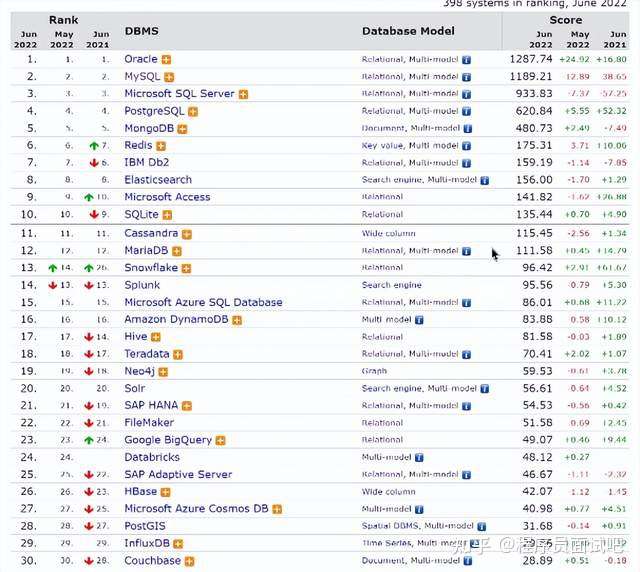640x572 pixels.
Task: Follow the Graph model link for Neo4j
Action: click(x=374, y=371)
